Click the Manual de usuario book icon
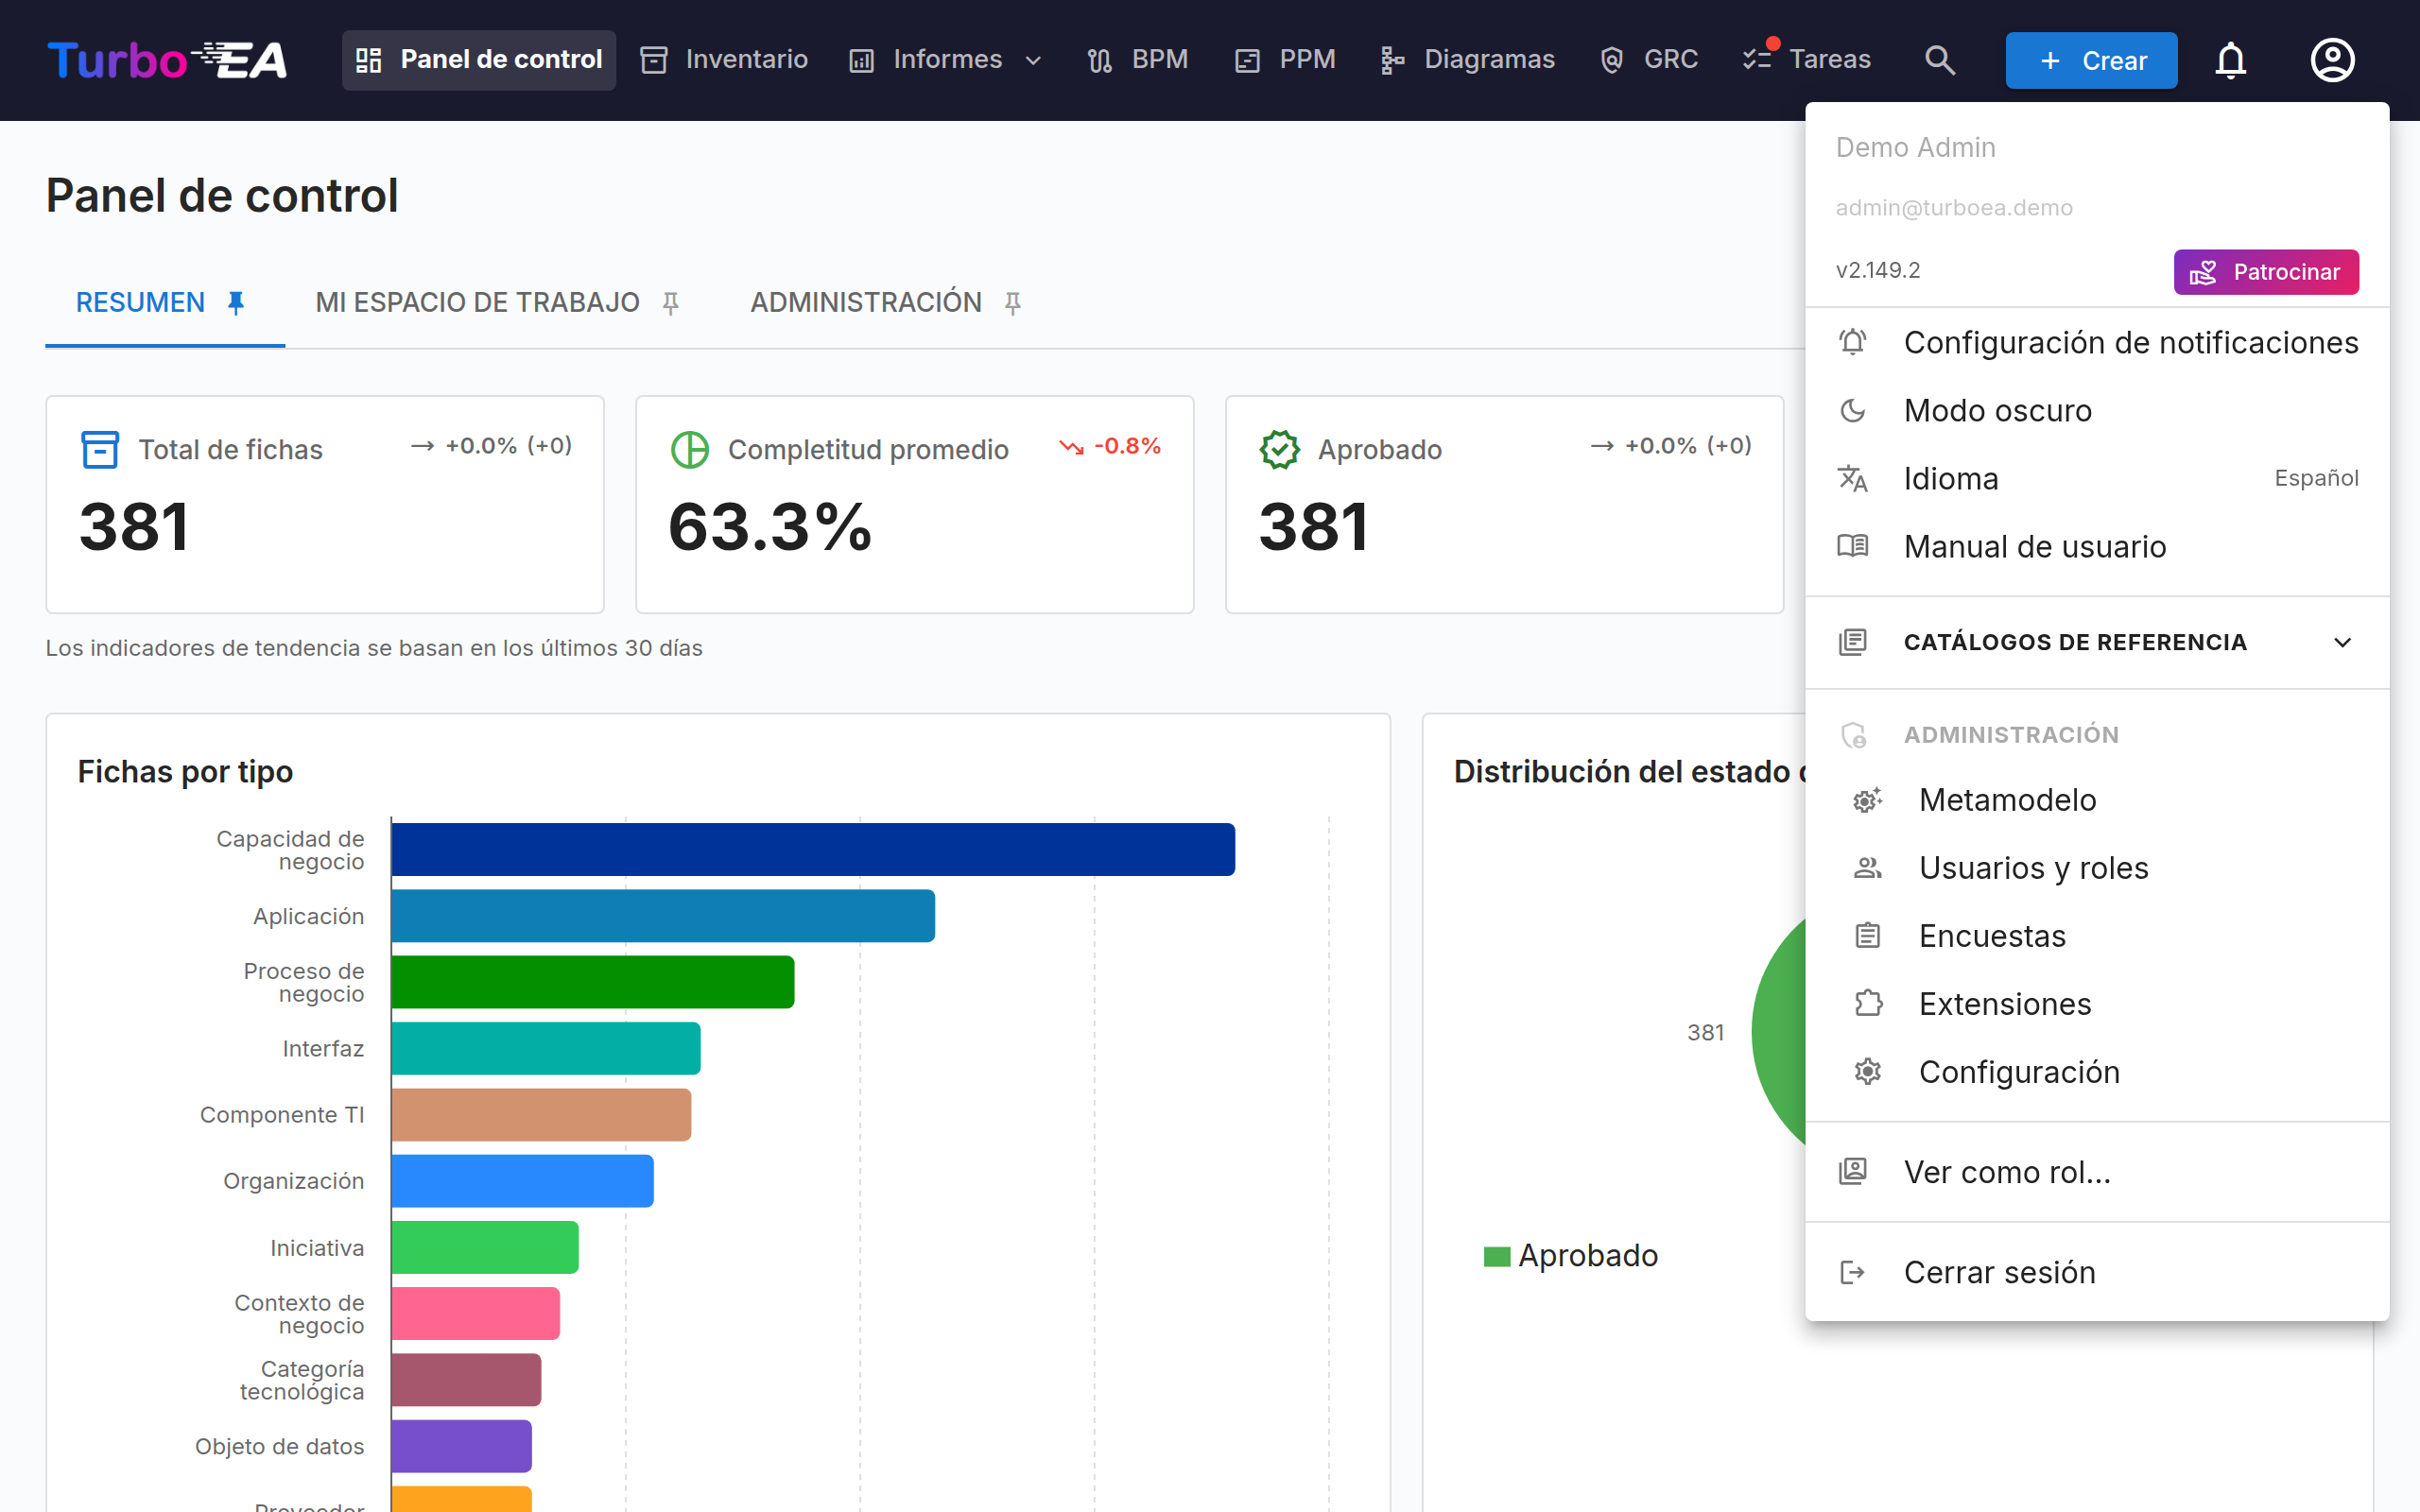 pos(1853,547)
